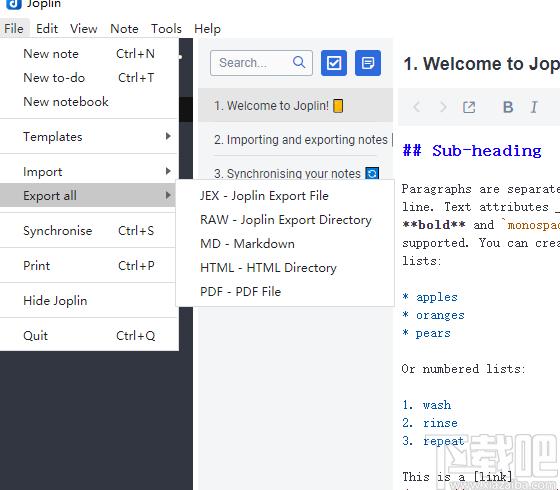This screenshot has width=560, height=490.
Task: Click the '2. rinse' list line
Action: (x=430, y=423)
